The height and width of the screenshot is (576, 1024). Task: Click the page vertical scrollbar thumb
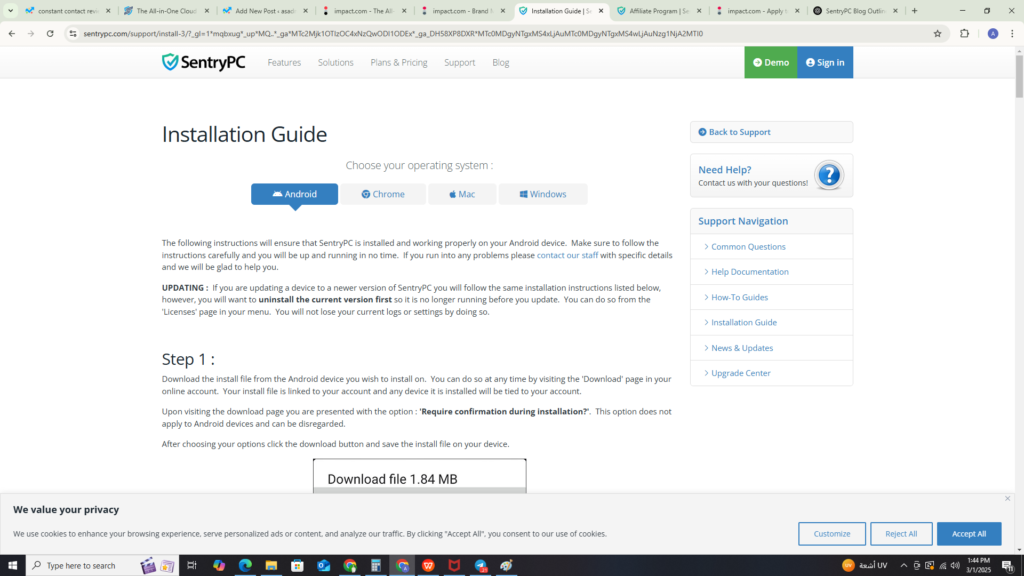pyautogui.click(x=1019, y=77)
